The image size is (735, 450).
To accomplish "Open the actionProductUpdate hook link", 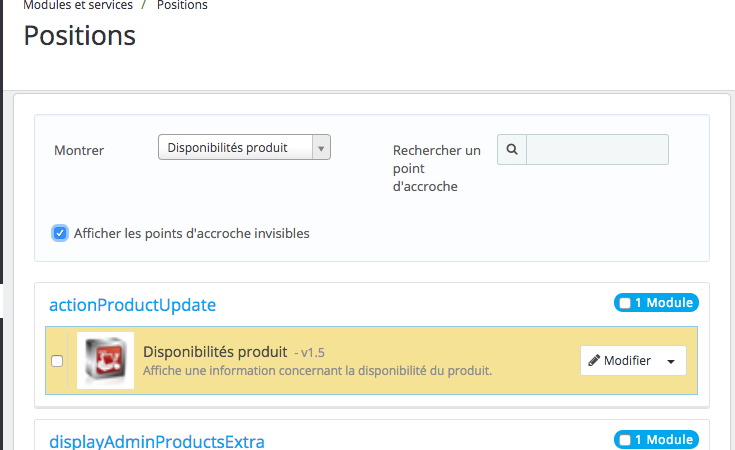I will (132, 305).
